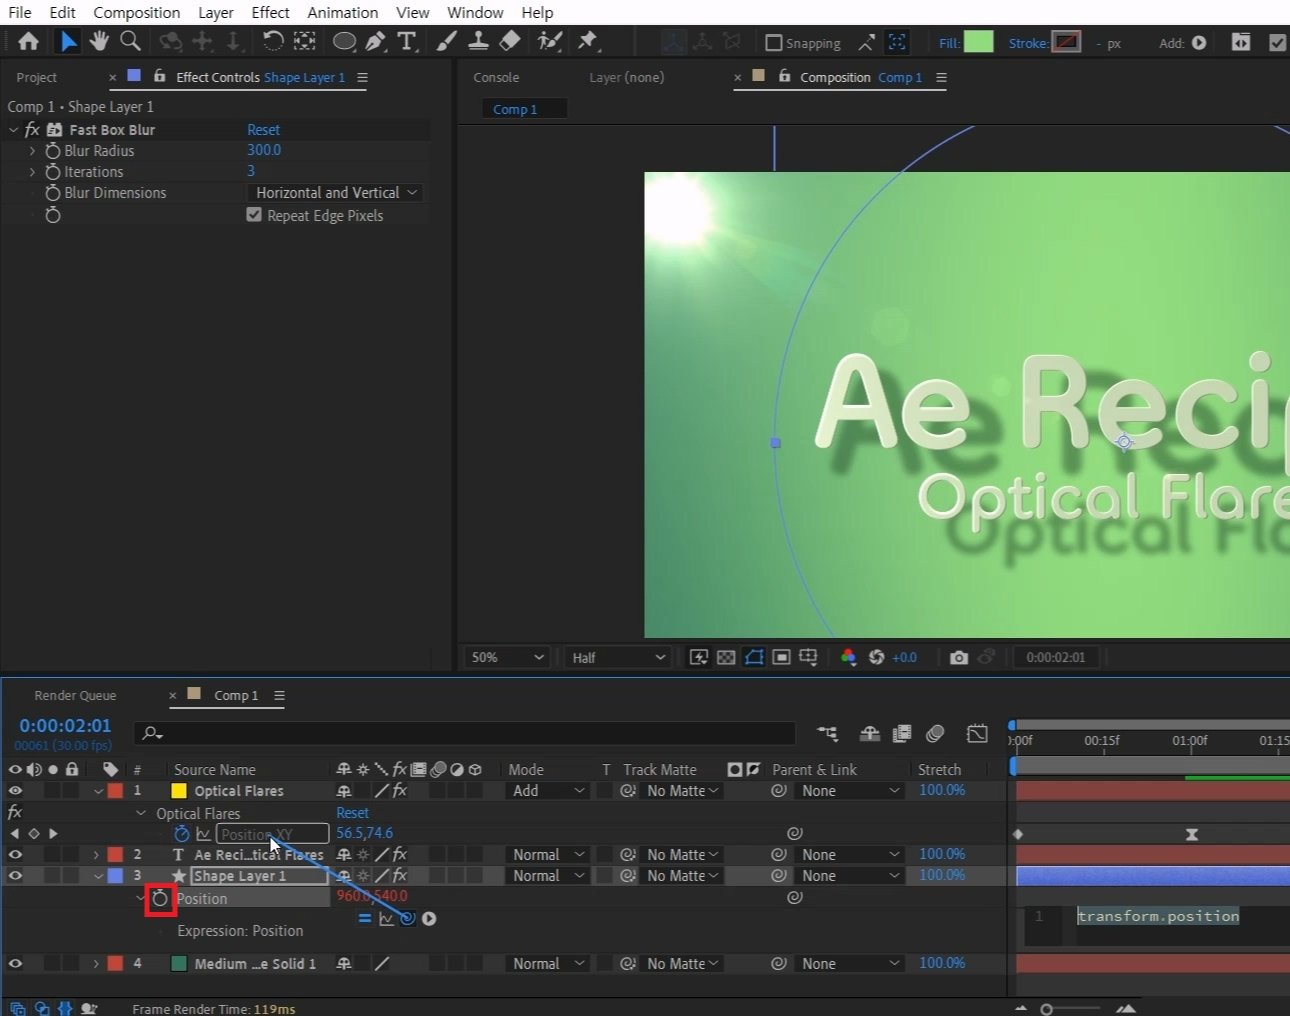Click the Position stopwatch for Shape Layer 1
Screen dimensions: 1290x1016
(160, 899)
